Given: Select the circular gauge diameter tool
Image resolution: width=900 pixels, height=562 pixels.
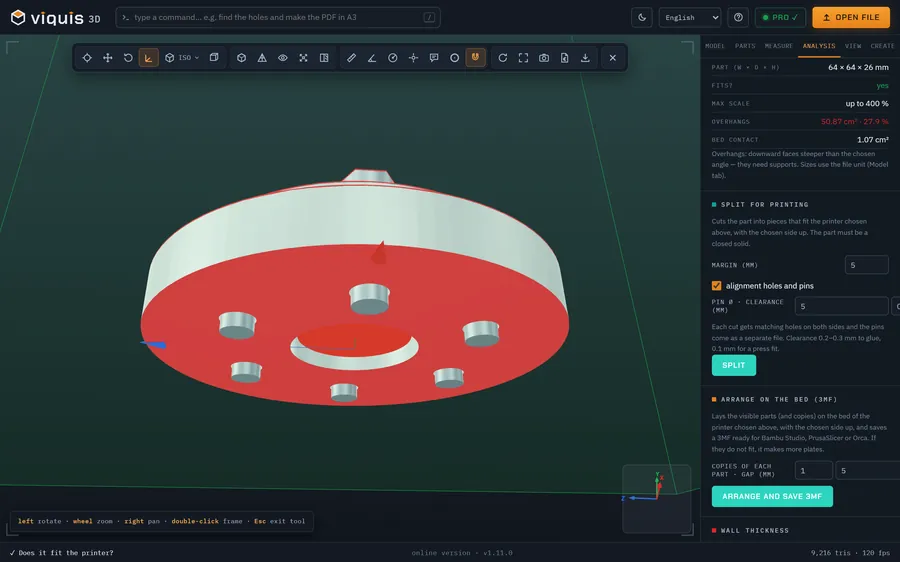Looking at the screenshot, I should click(393, 57).
